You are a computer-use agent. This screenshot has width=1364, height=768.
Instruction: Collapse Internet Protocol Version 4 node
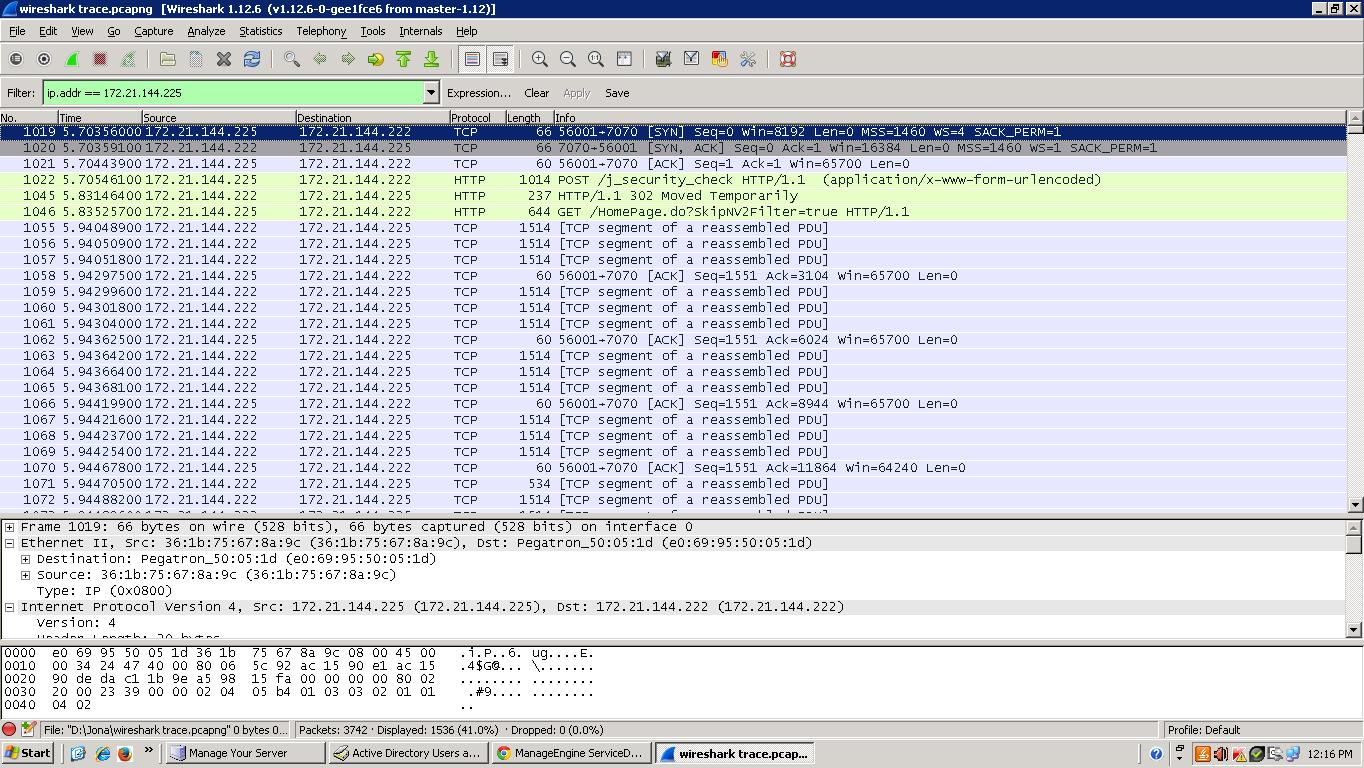9,607
